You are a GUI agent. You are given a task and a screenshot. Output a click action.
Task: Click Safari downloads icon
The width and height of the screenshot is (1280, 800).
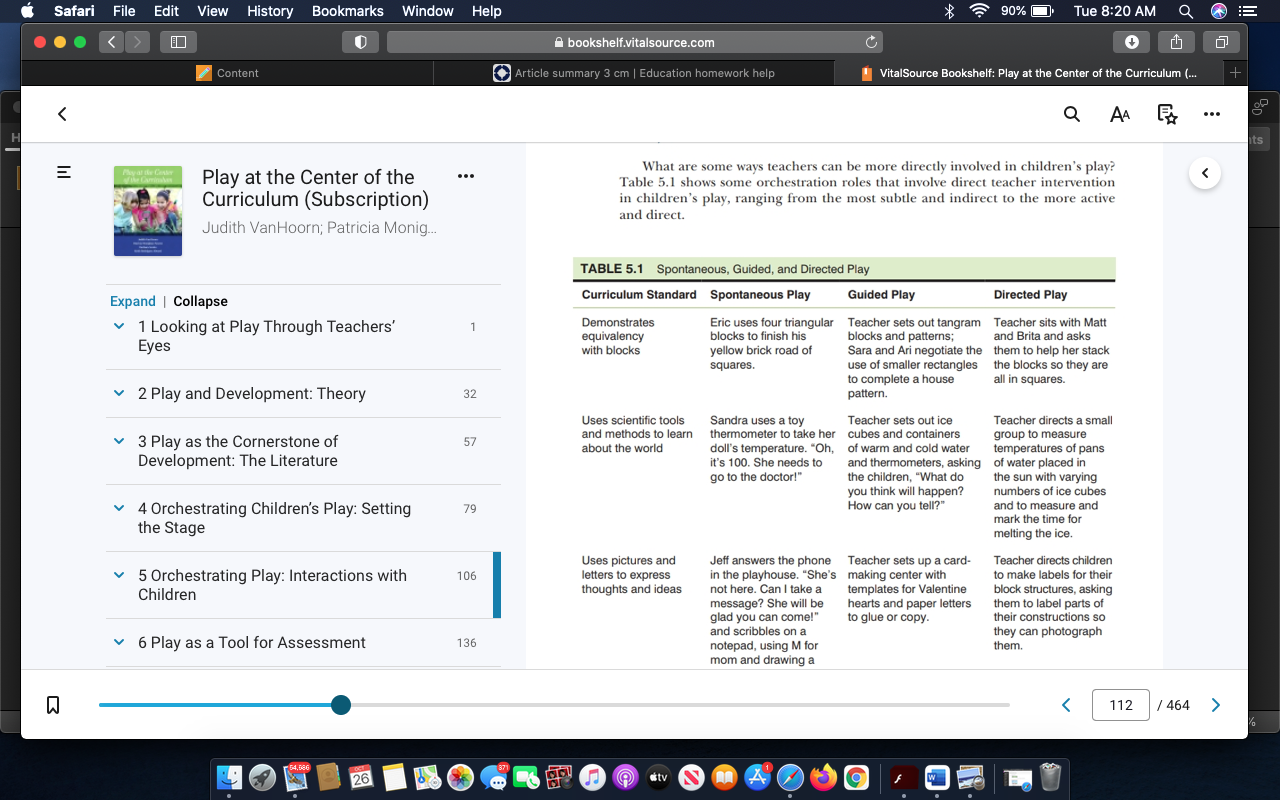pyautogui.click(x=1131, y=42)
